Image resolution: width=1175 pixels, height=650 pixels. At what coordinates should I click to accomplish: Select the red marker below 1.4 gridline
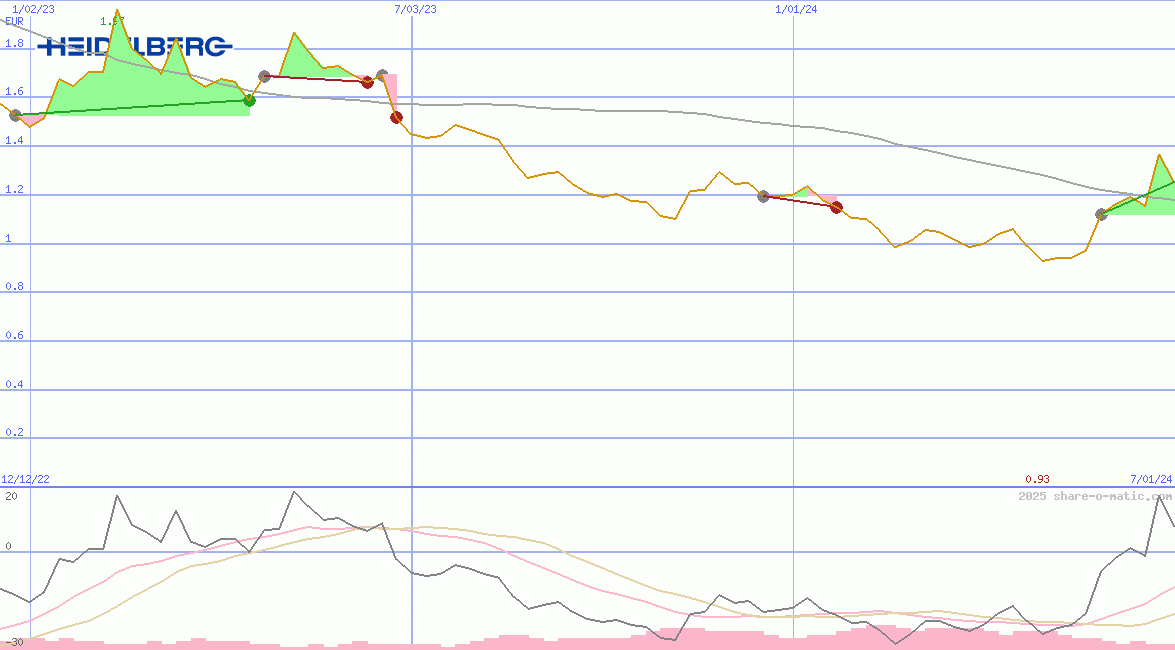(396, 118)
